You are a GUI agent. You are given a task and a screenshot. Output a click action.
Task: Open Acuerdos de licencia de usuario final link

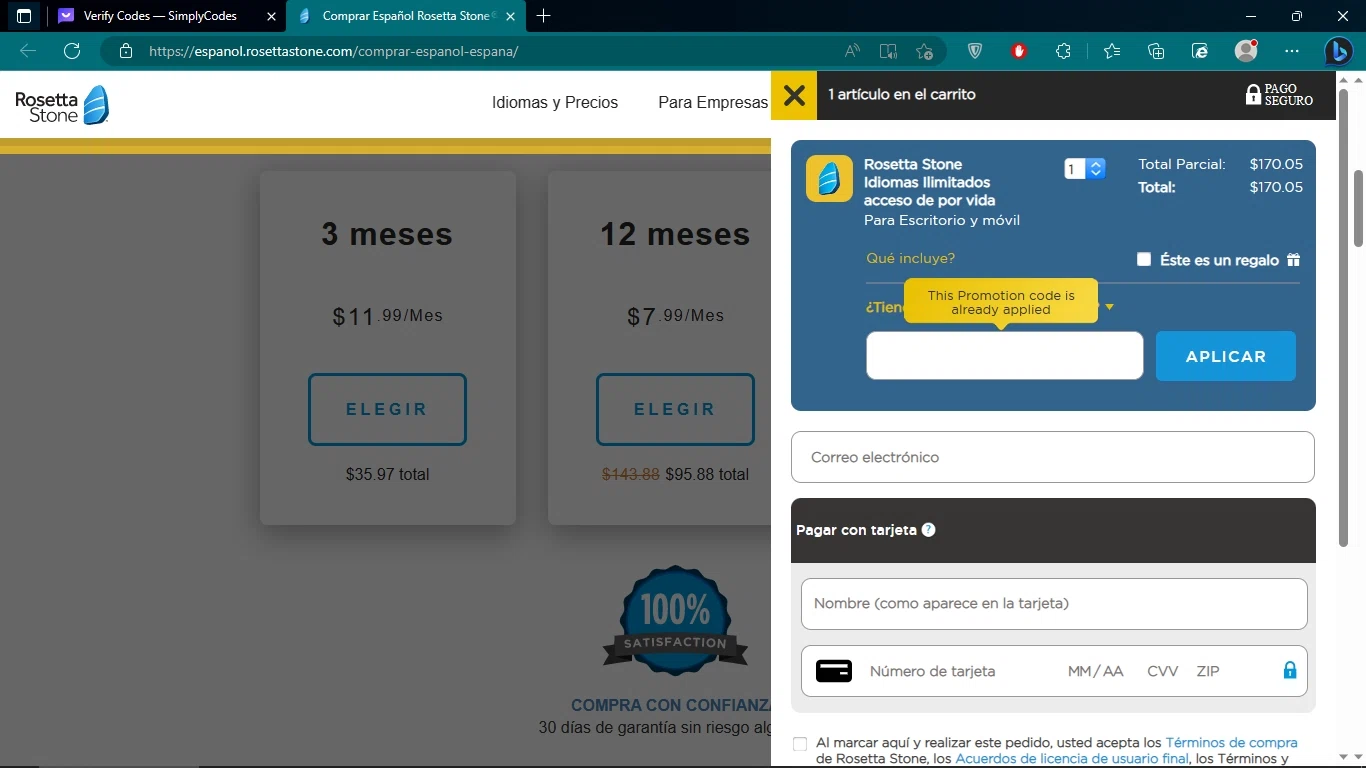pyautogui.click(x=1072, y=759)
